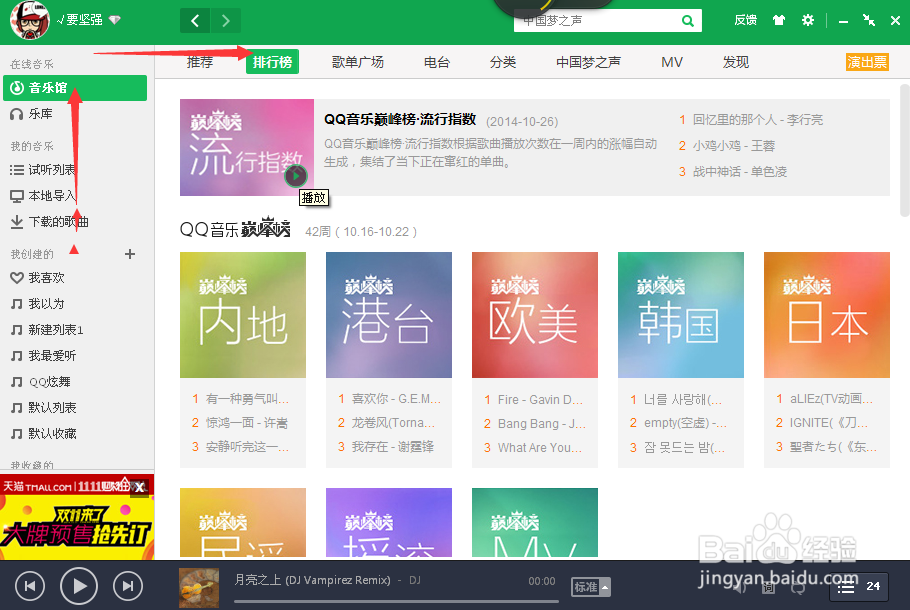Image resolution: width=910 pixels, height=610 pixels.
Task: Open the skin (shirt) icon
Action: [x=779, y=20]
